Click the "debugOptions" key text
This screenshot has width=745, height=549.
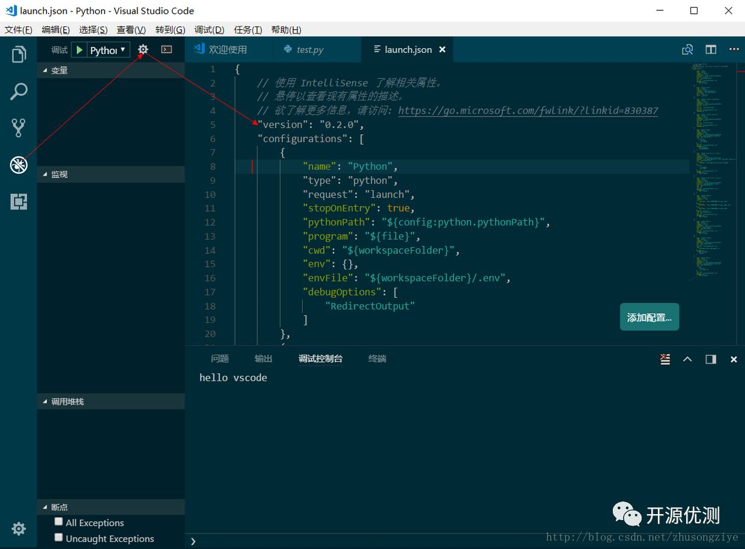point(342,292)
